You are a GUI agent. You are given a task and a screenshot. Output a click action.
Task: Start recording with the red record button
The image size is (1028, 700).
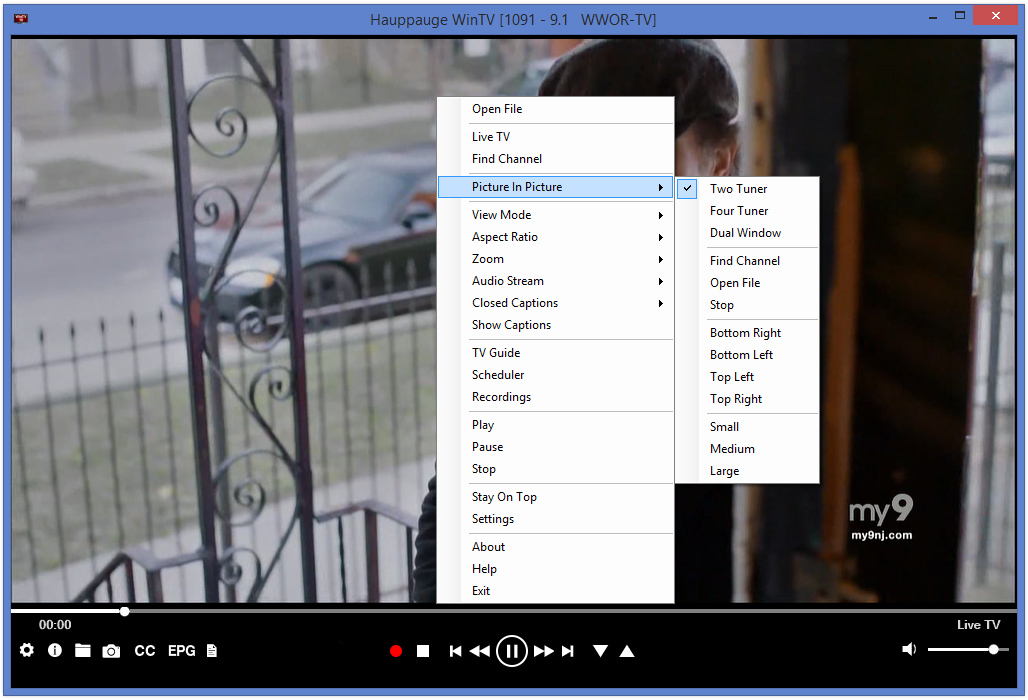[x=395, y=651]
